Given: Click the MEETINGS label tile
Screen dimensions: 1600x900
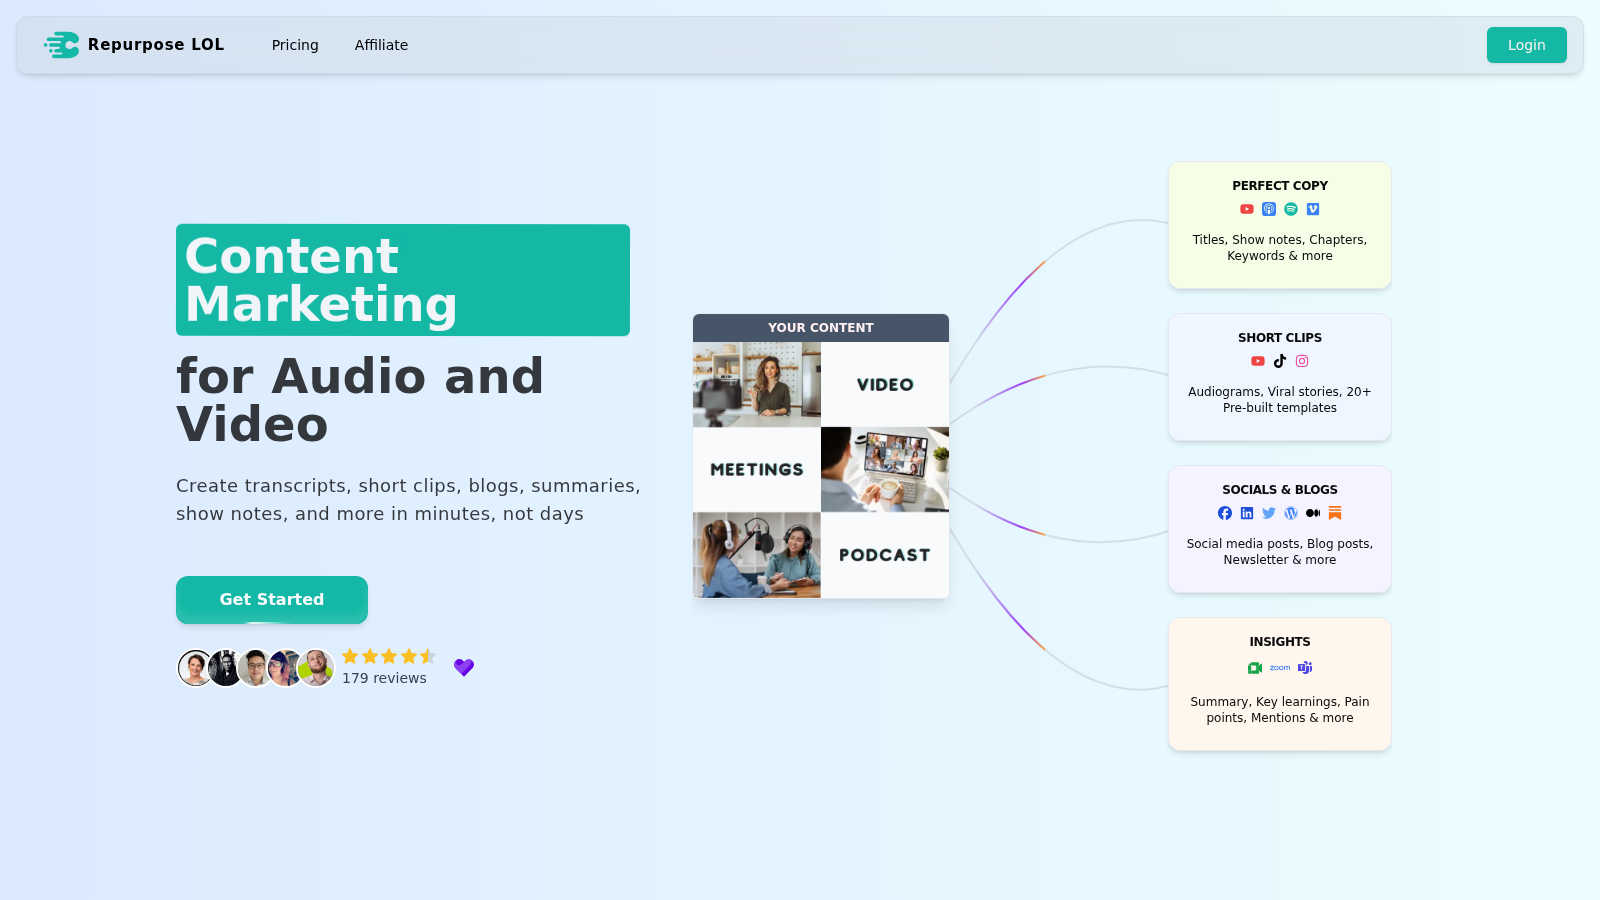Looking at the screenshot, I should click(x=757, y=470).
